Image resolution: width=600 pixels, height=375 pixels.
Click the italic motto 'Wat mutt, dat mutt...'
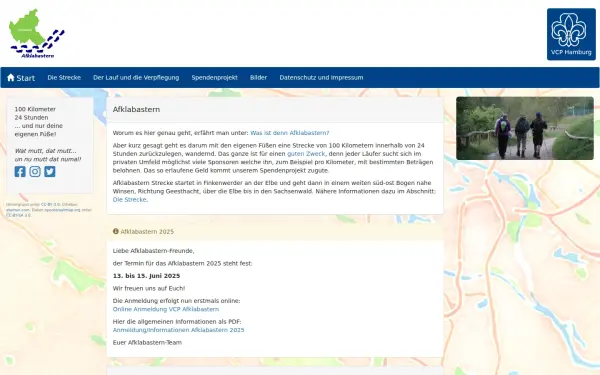[46, 151]
